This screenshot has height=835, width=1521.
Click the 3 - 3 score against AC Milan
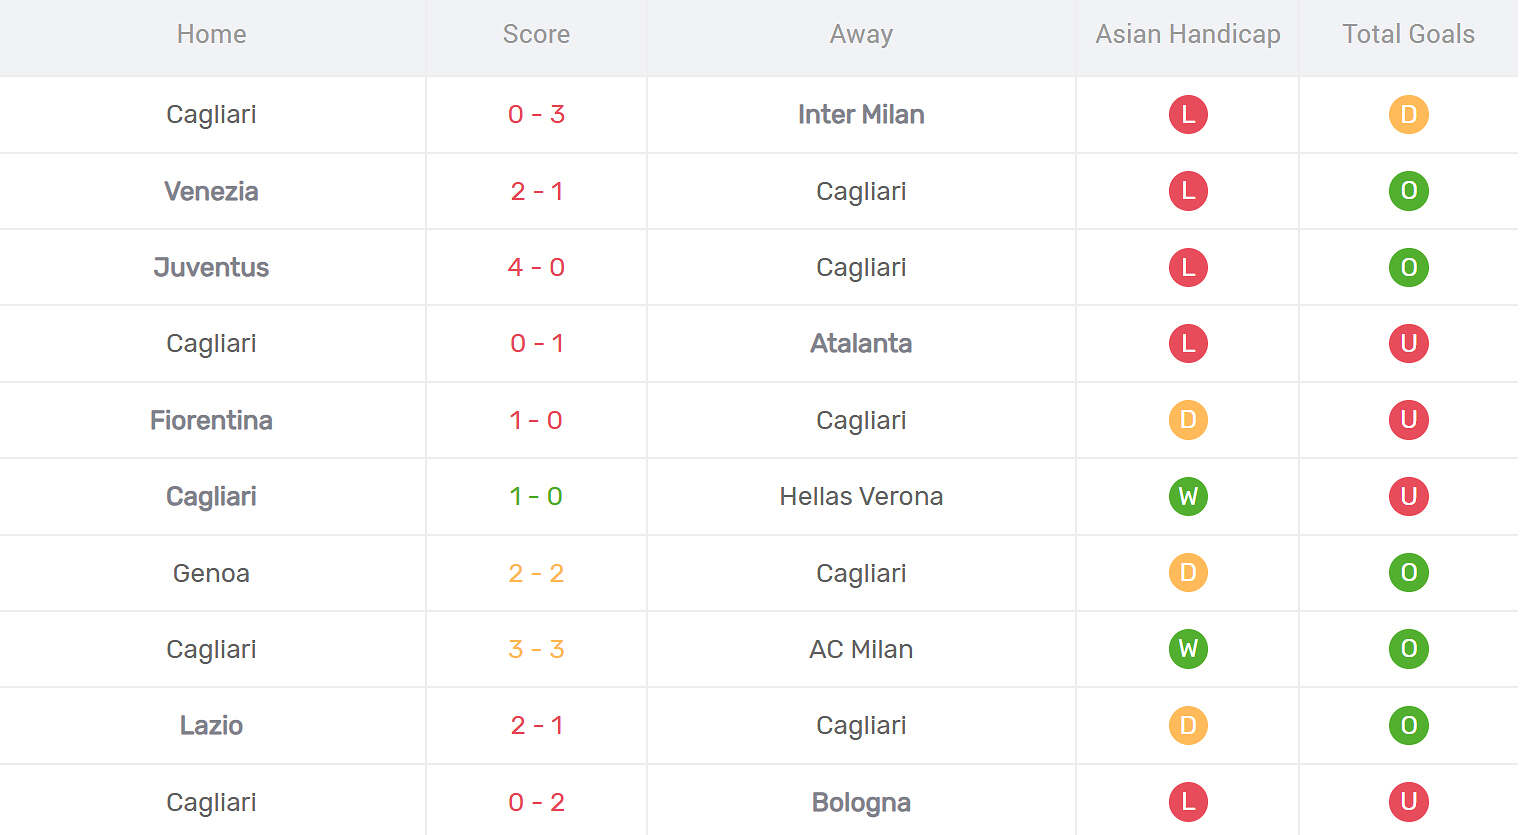(x=536, y=649)
